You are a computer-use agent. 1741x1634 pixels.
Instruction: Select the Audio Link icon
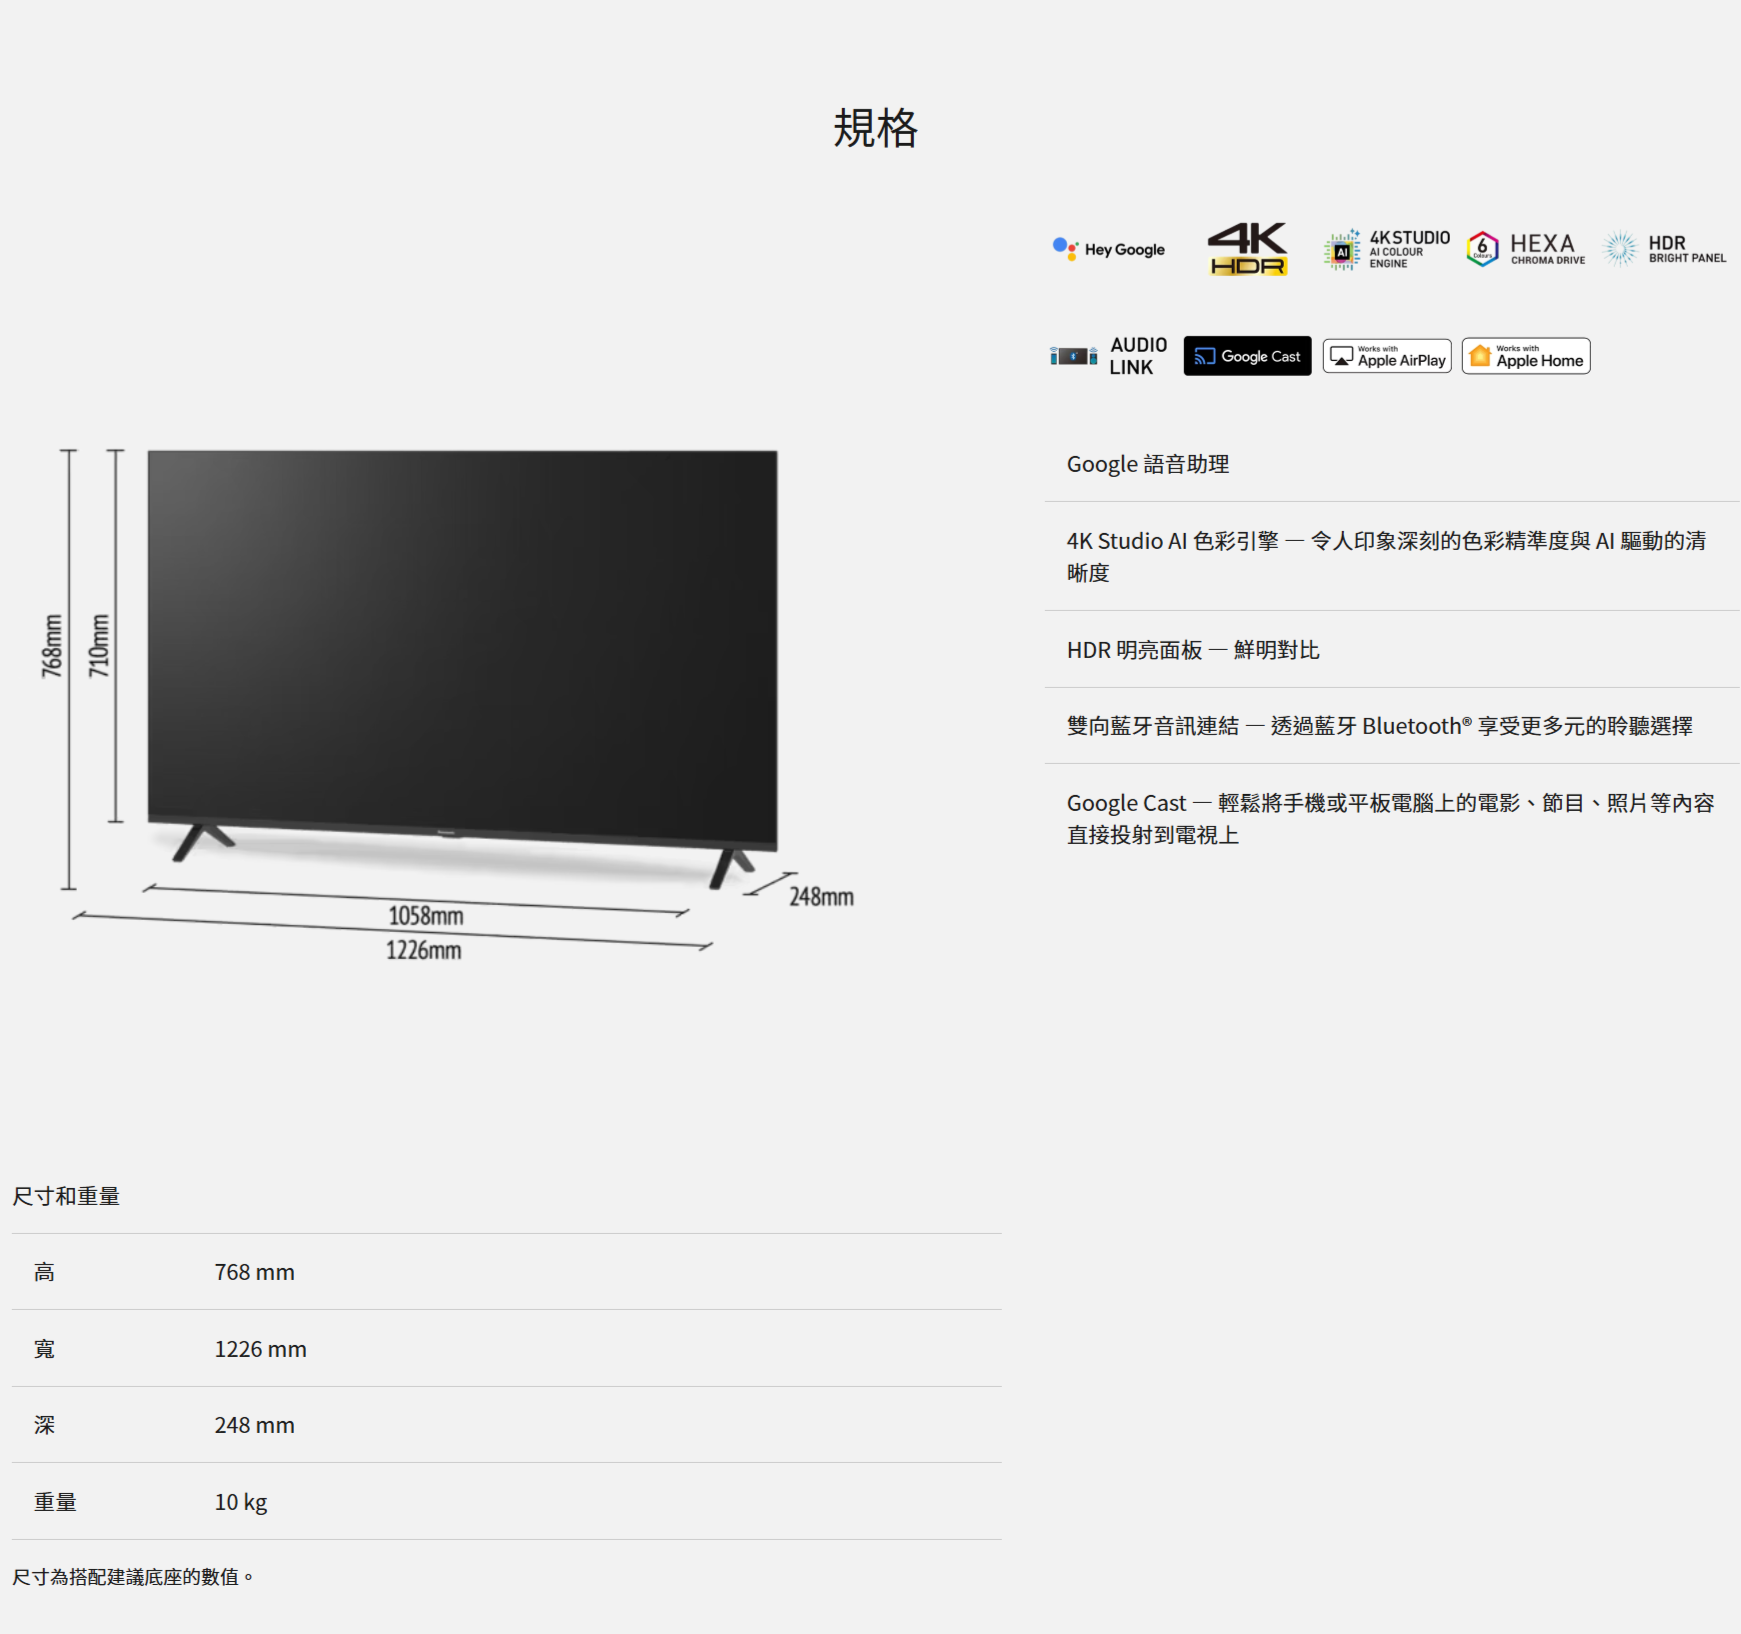[1108, 356]
